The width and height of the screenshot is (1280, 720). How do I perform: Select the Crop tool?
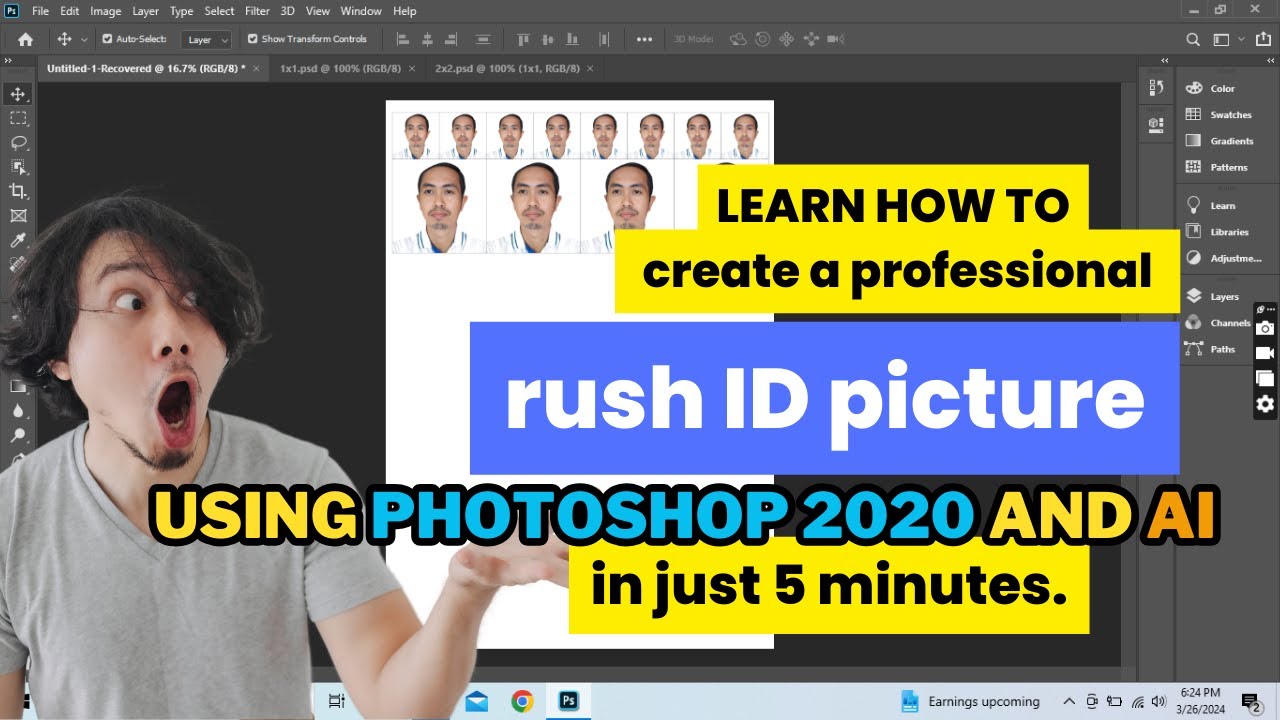click(x=18, y=191)
